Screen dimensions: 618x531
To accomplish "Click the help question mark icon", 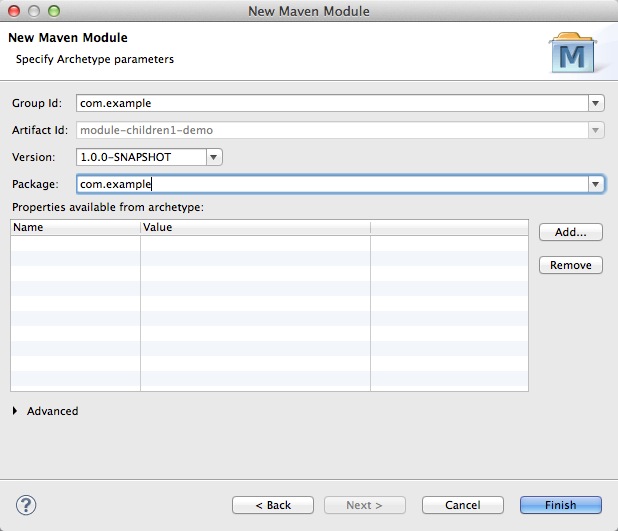I will point(27,505).
